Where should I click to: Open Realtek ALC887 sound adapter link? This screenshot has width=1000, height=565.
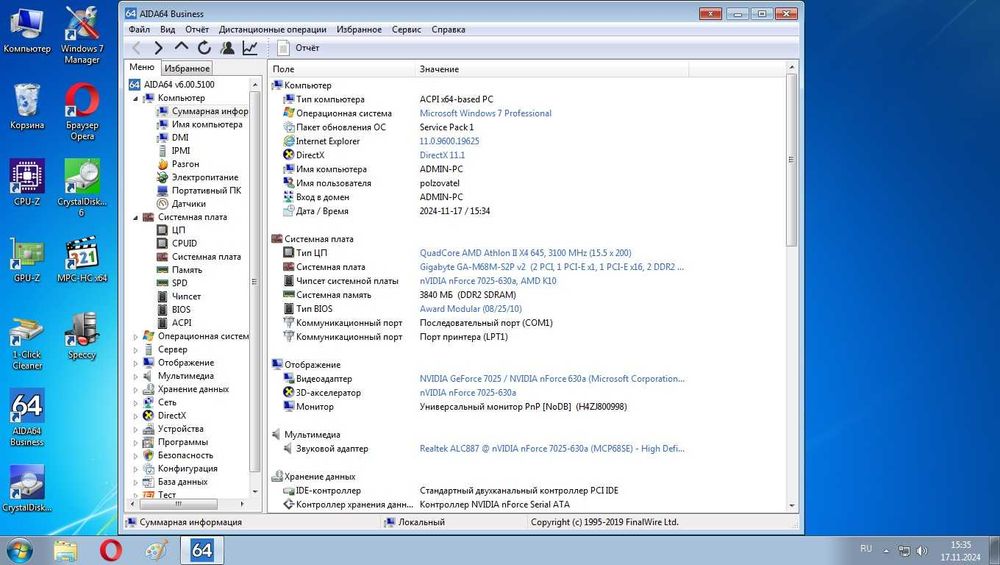click(x=552, y=448)
